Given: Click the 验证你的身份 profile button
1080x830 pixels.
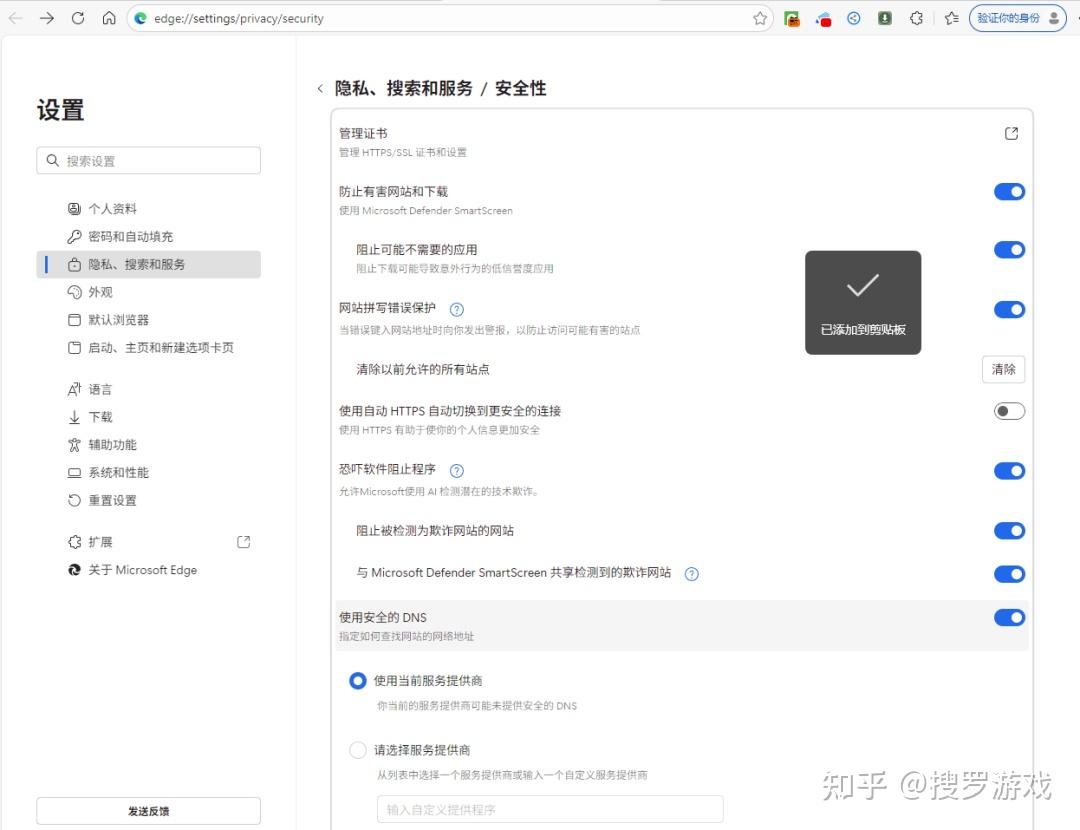Looking at the screenshot, I should click(x=1017, y=19).
